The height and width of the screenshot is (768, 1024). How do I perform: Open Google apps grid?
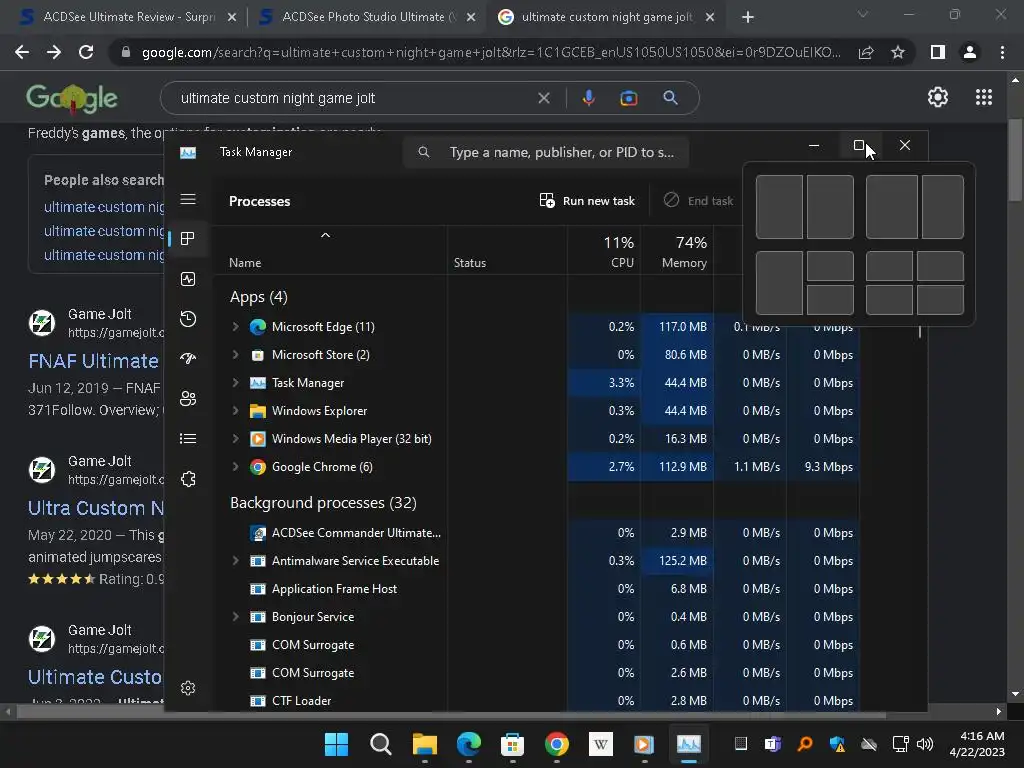984,97
